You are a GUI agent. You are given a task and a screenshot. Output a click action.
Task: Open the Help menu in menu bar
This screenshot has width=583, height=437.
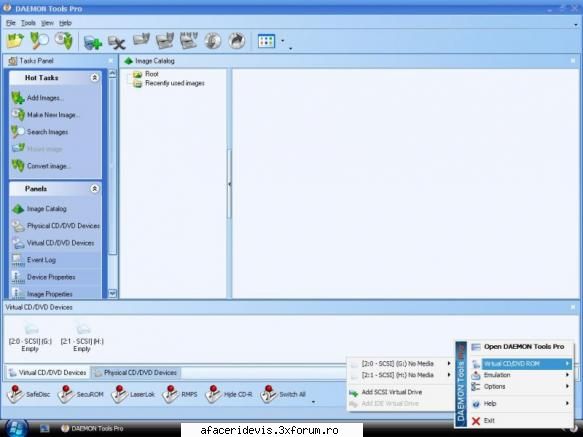click(x=65, y=23)
